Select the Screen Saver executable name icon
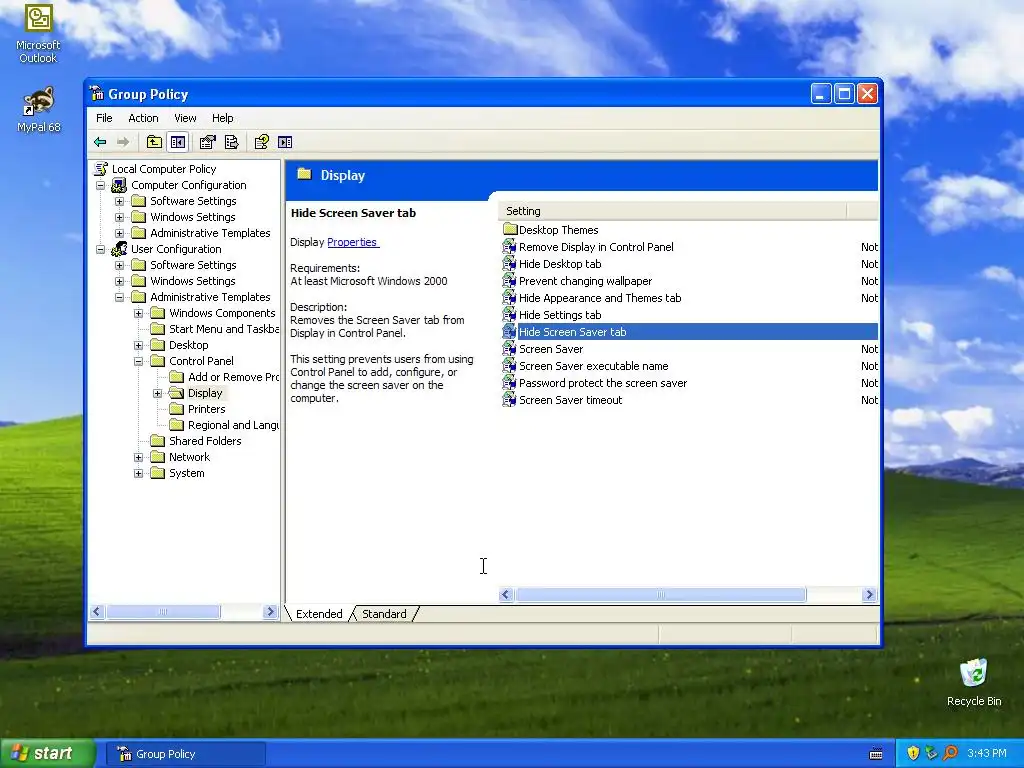The height and width of the screenshot is (768, 1024). (x=509, y=366)
